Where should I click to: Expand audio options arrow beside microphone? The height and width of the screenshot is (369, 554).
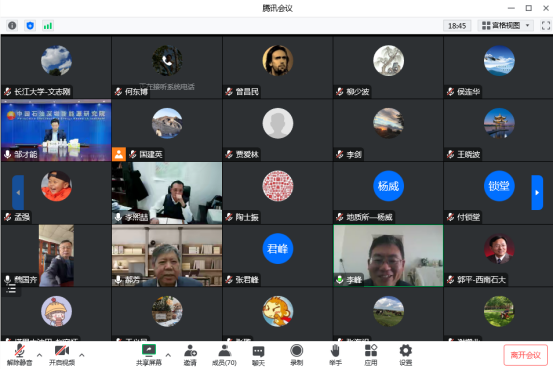pyautogui.click(x=40, y=355)
